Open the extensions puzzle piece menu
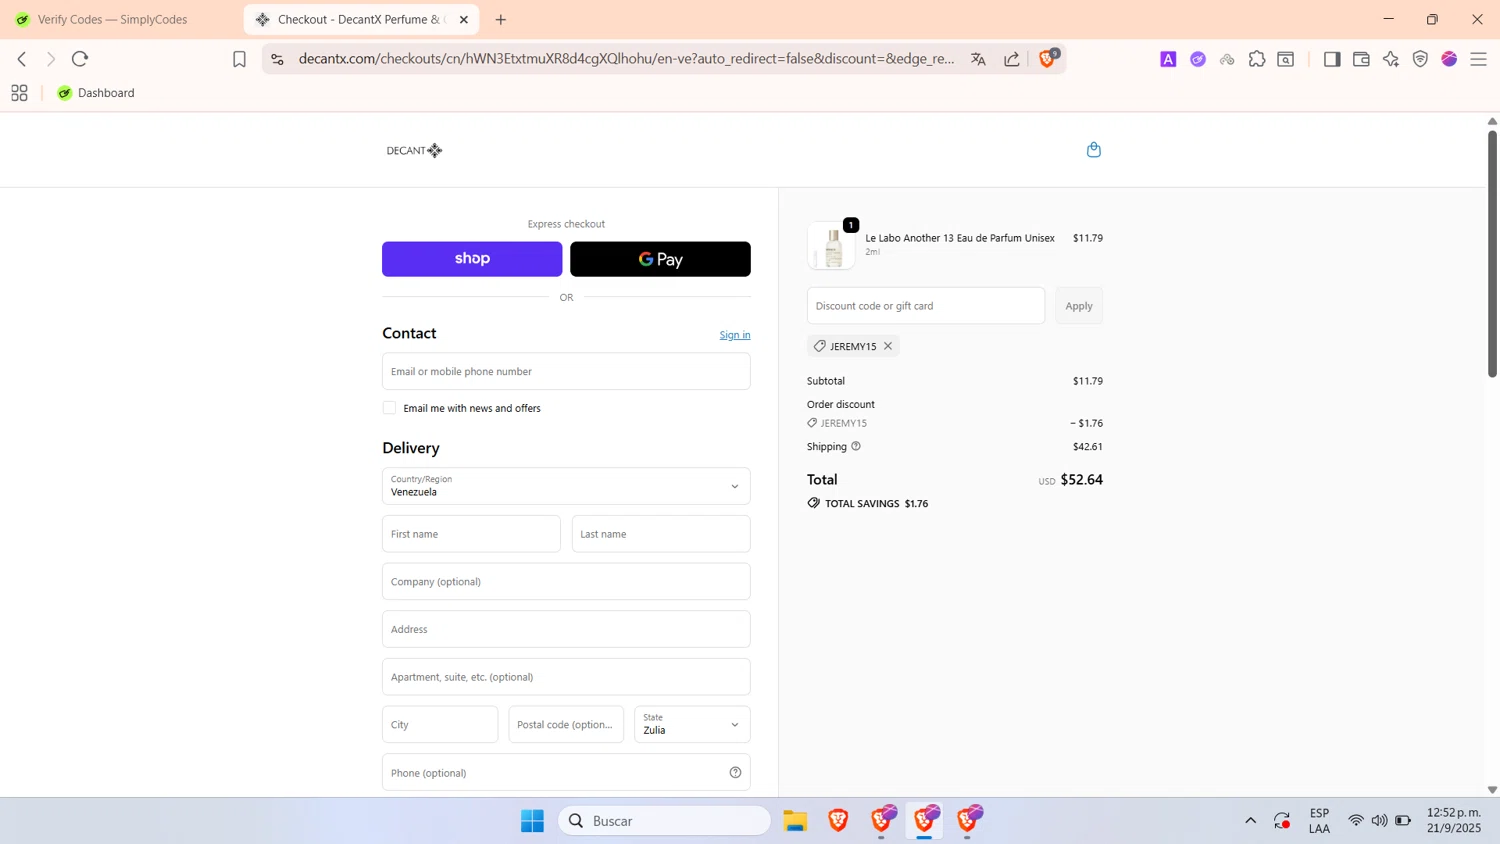Image resolution: width=1500 pixels, height=844 pixels. 1257,59
